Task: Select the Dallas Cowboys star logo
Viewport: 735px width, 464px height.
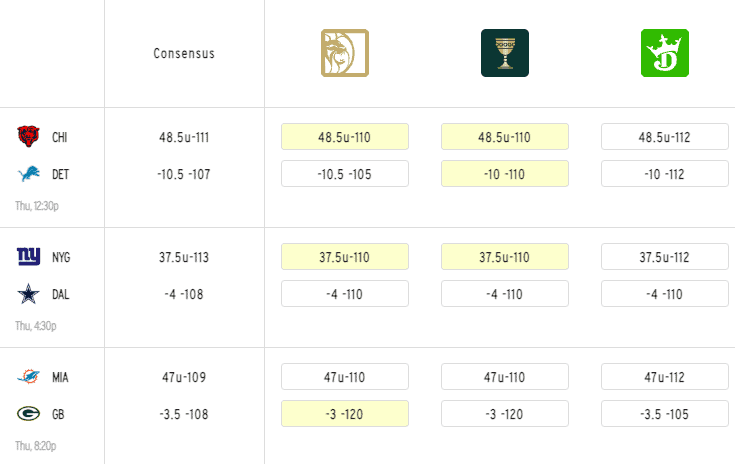Action: point(28,294)
